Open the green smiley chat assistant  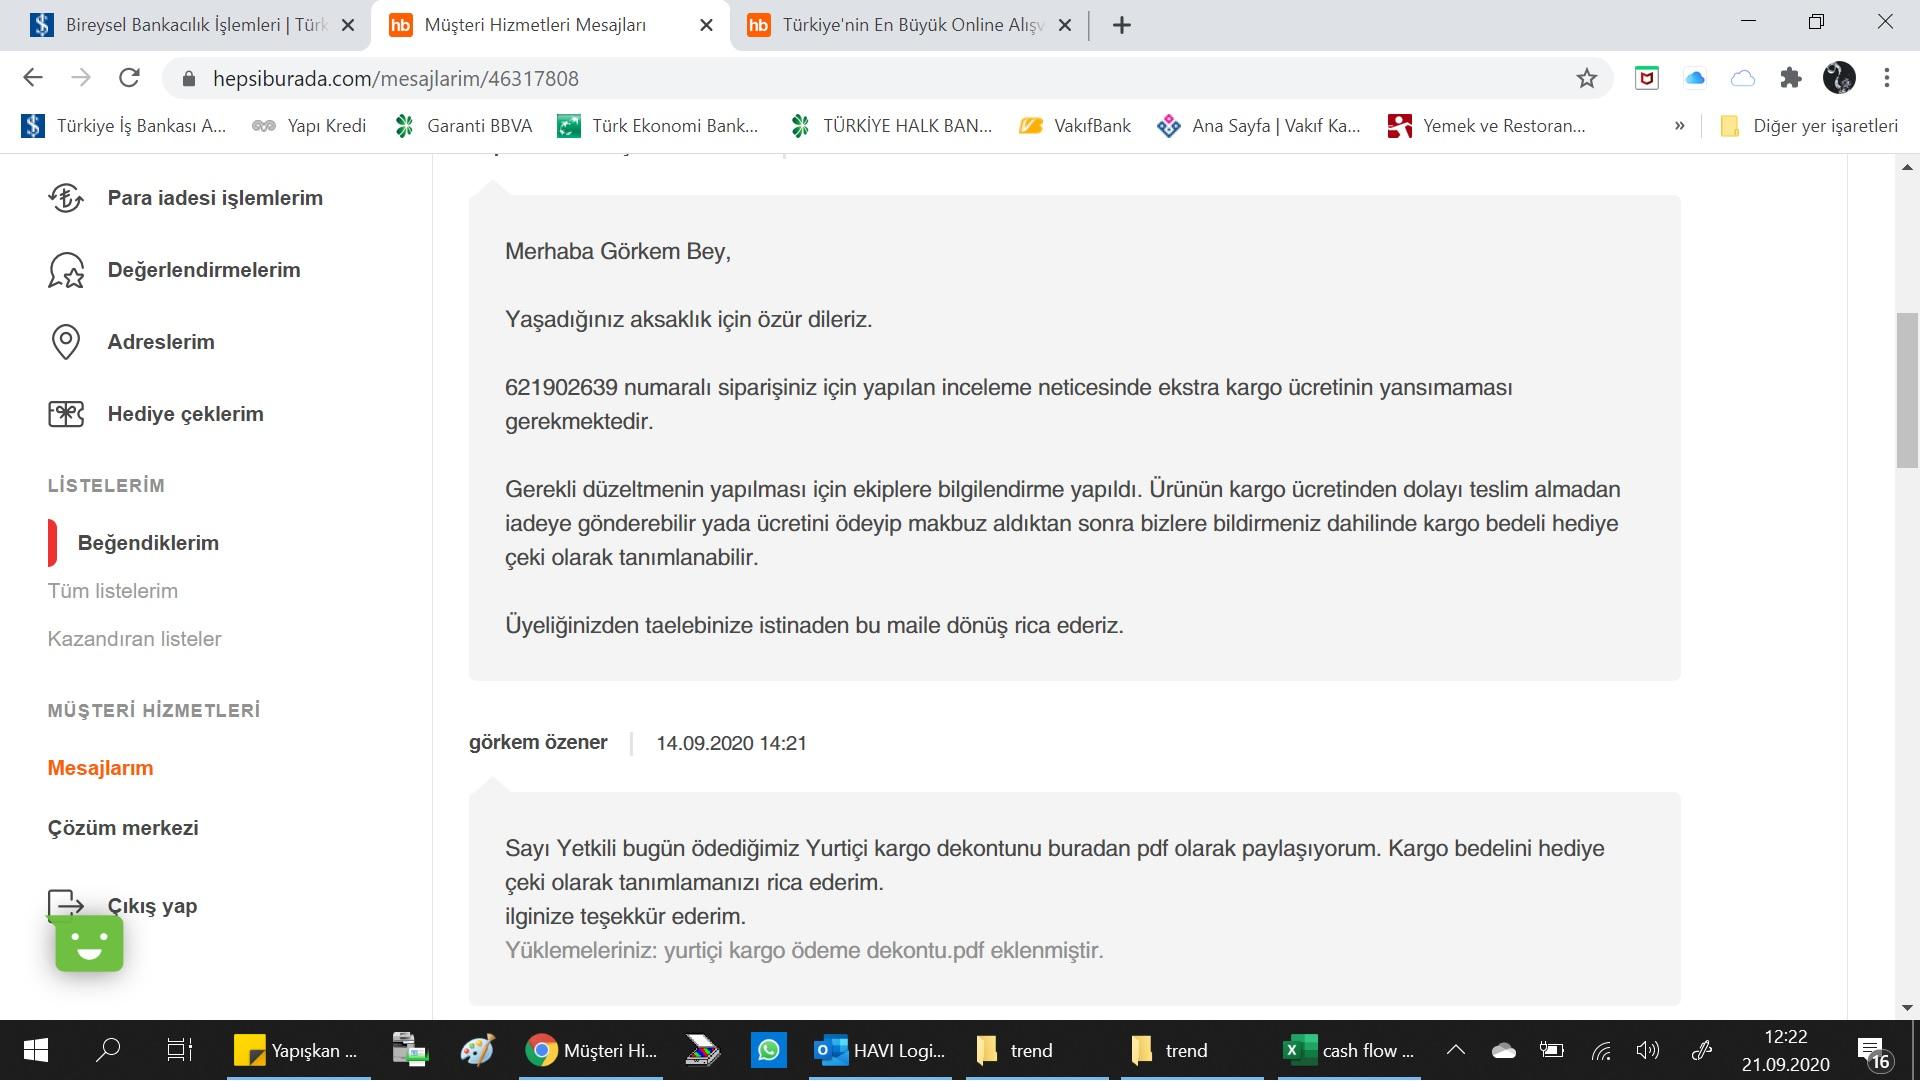pyautogui.click(x=89, y=943)
